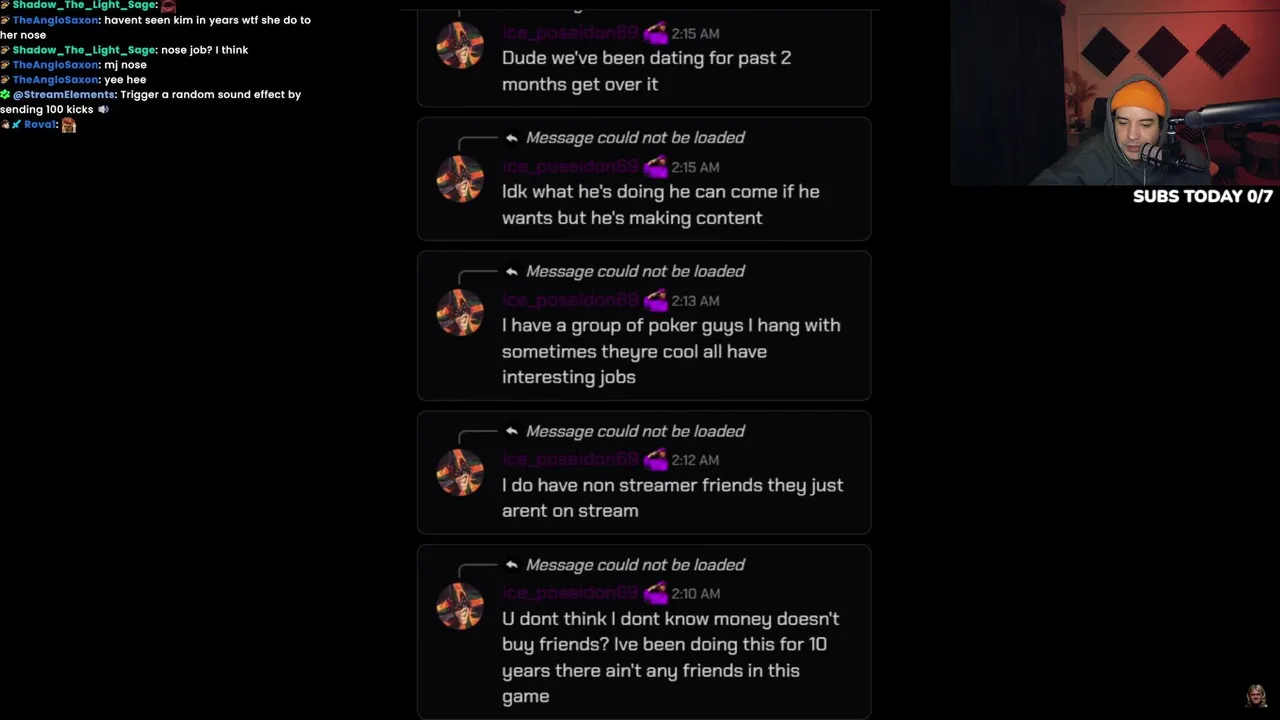Click the small avatar in the bottom-right corner

tap(1255, 696)
